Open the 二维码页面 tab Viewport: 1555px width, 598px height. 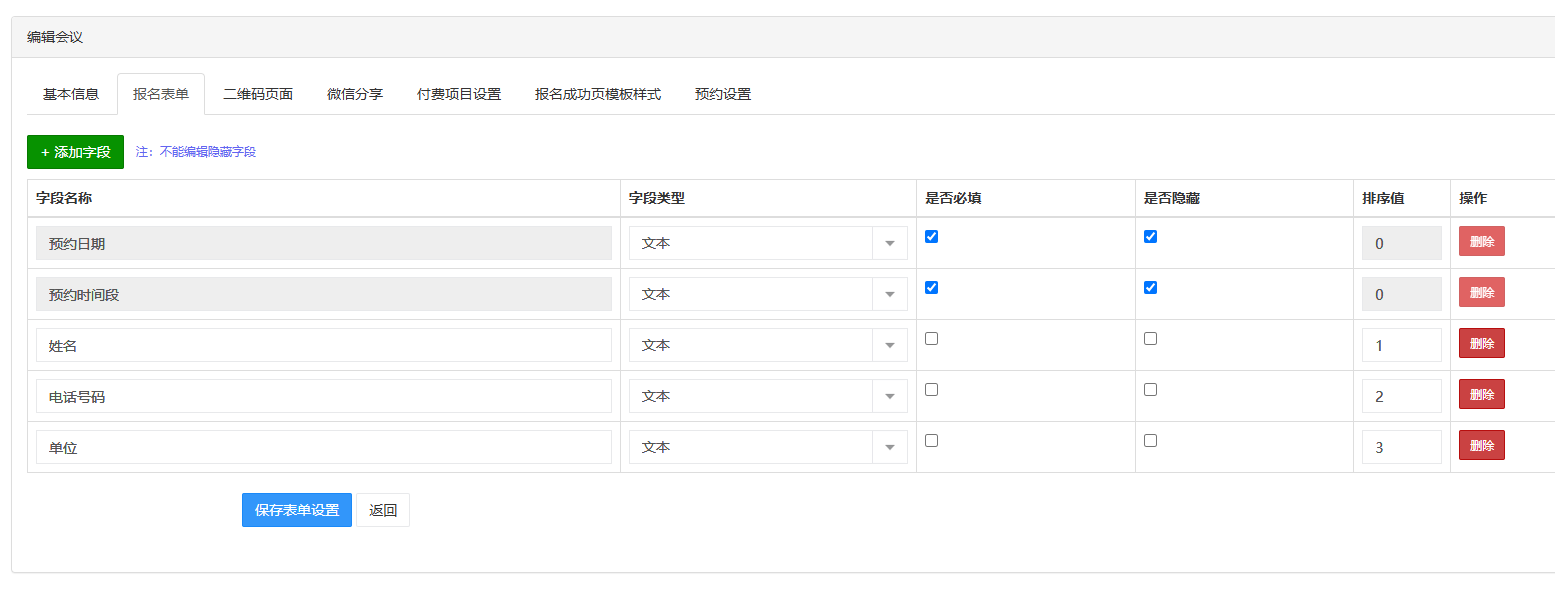point(258,94)
